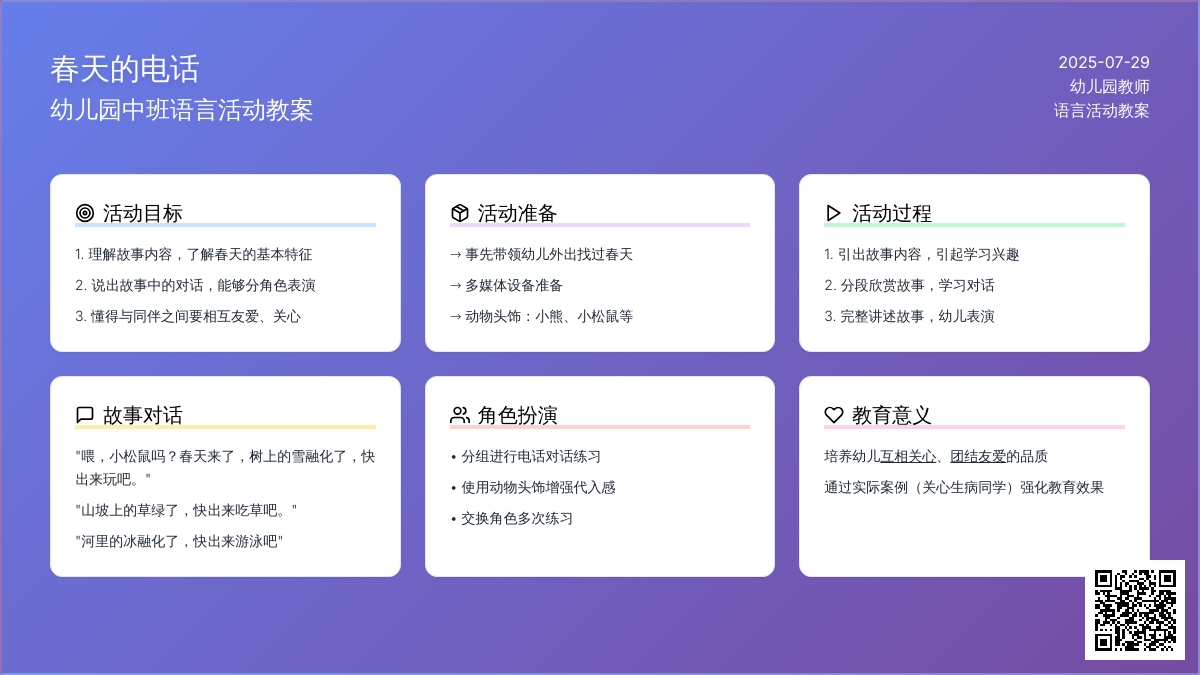The image size is (1200, 675).
Task: Click the box icon beside 活动准备
Action: [459, 213]
